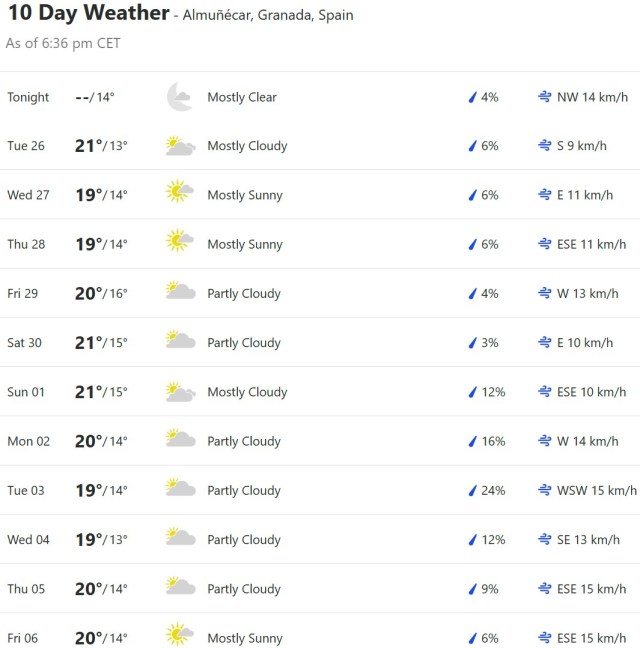The width and height of the screenshot is (640, 648).
Task: Click Wed 27 mostly sunny icon
Action: click(180, 195)
